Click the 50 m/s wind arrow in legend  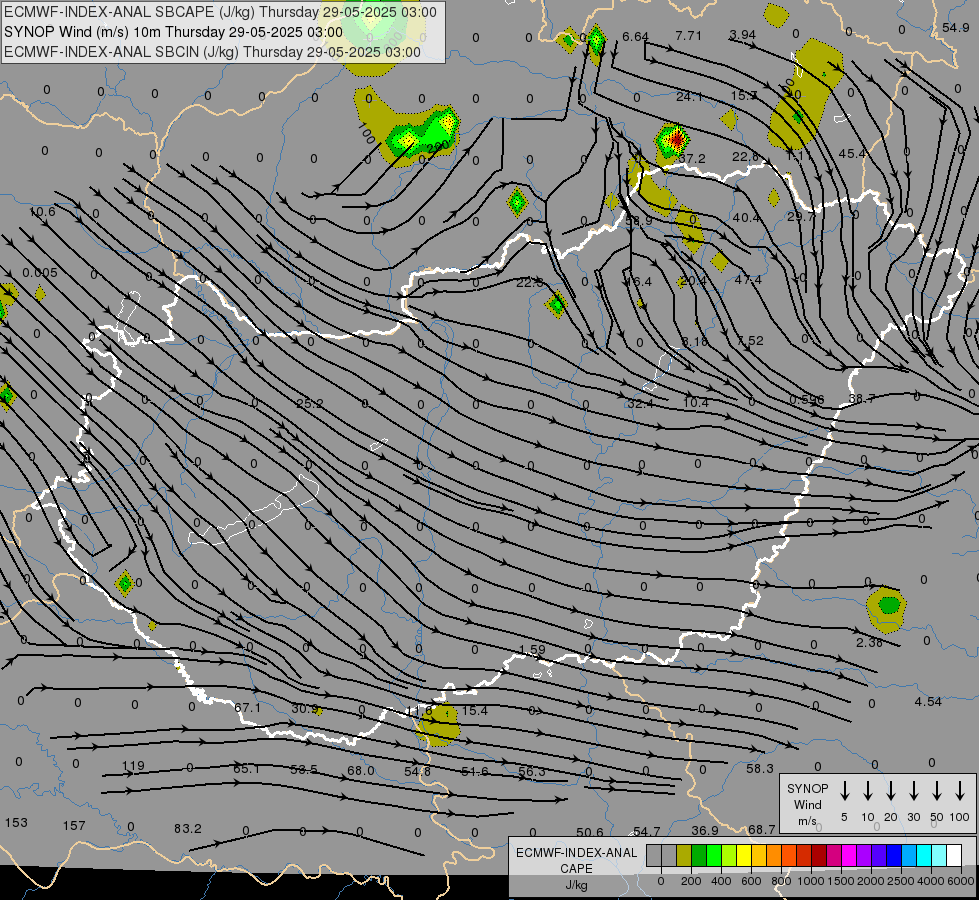(937, 791)
